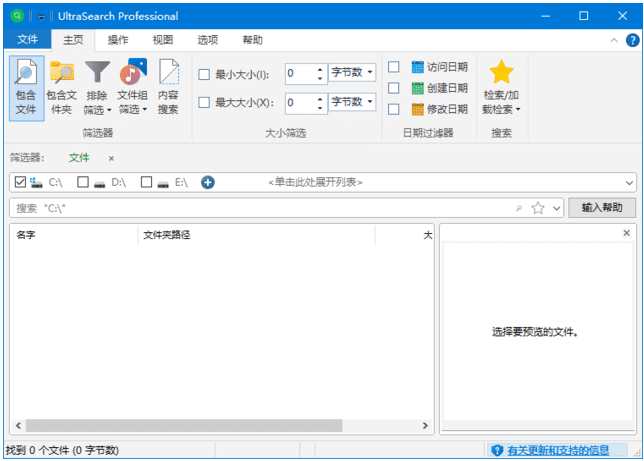This screenshot has width=644, height=461.
Task: Open quick access toolbar customize arrow
Action: (41, 17)
